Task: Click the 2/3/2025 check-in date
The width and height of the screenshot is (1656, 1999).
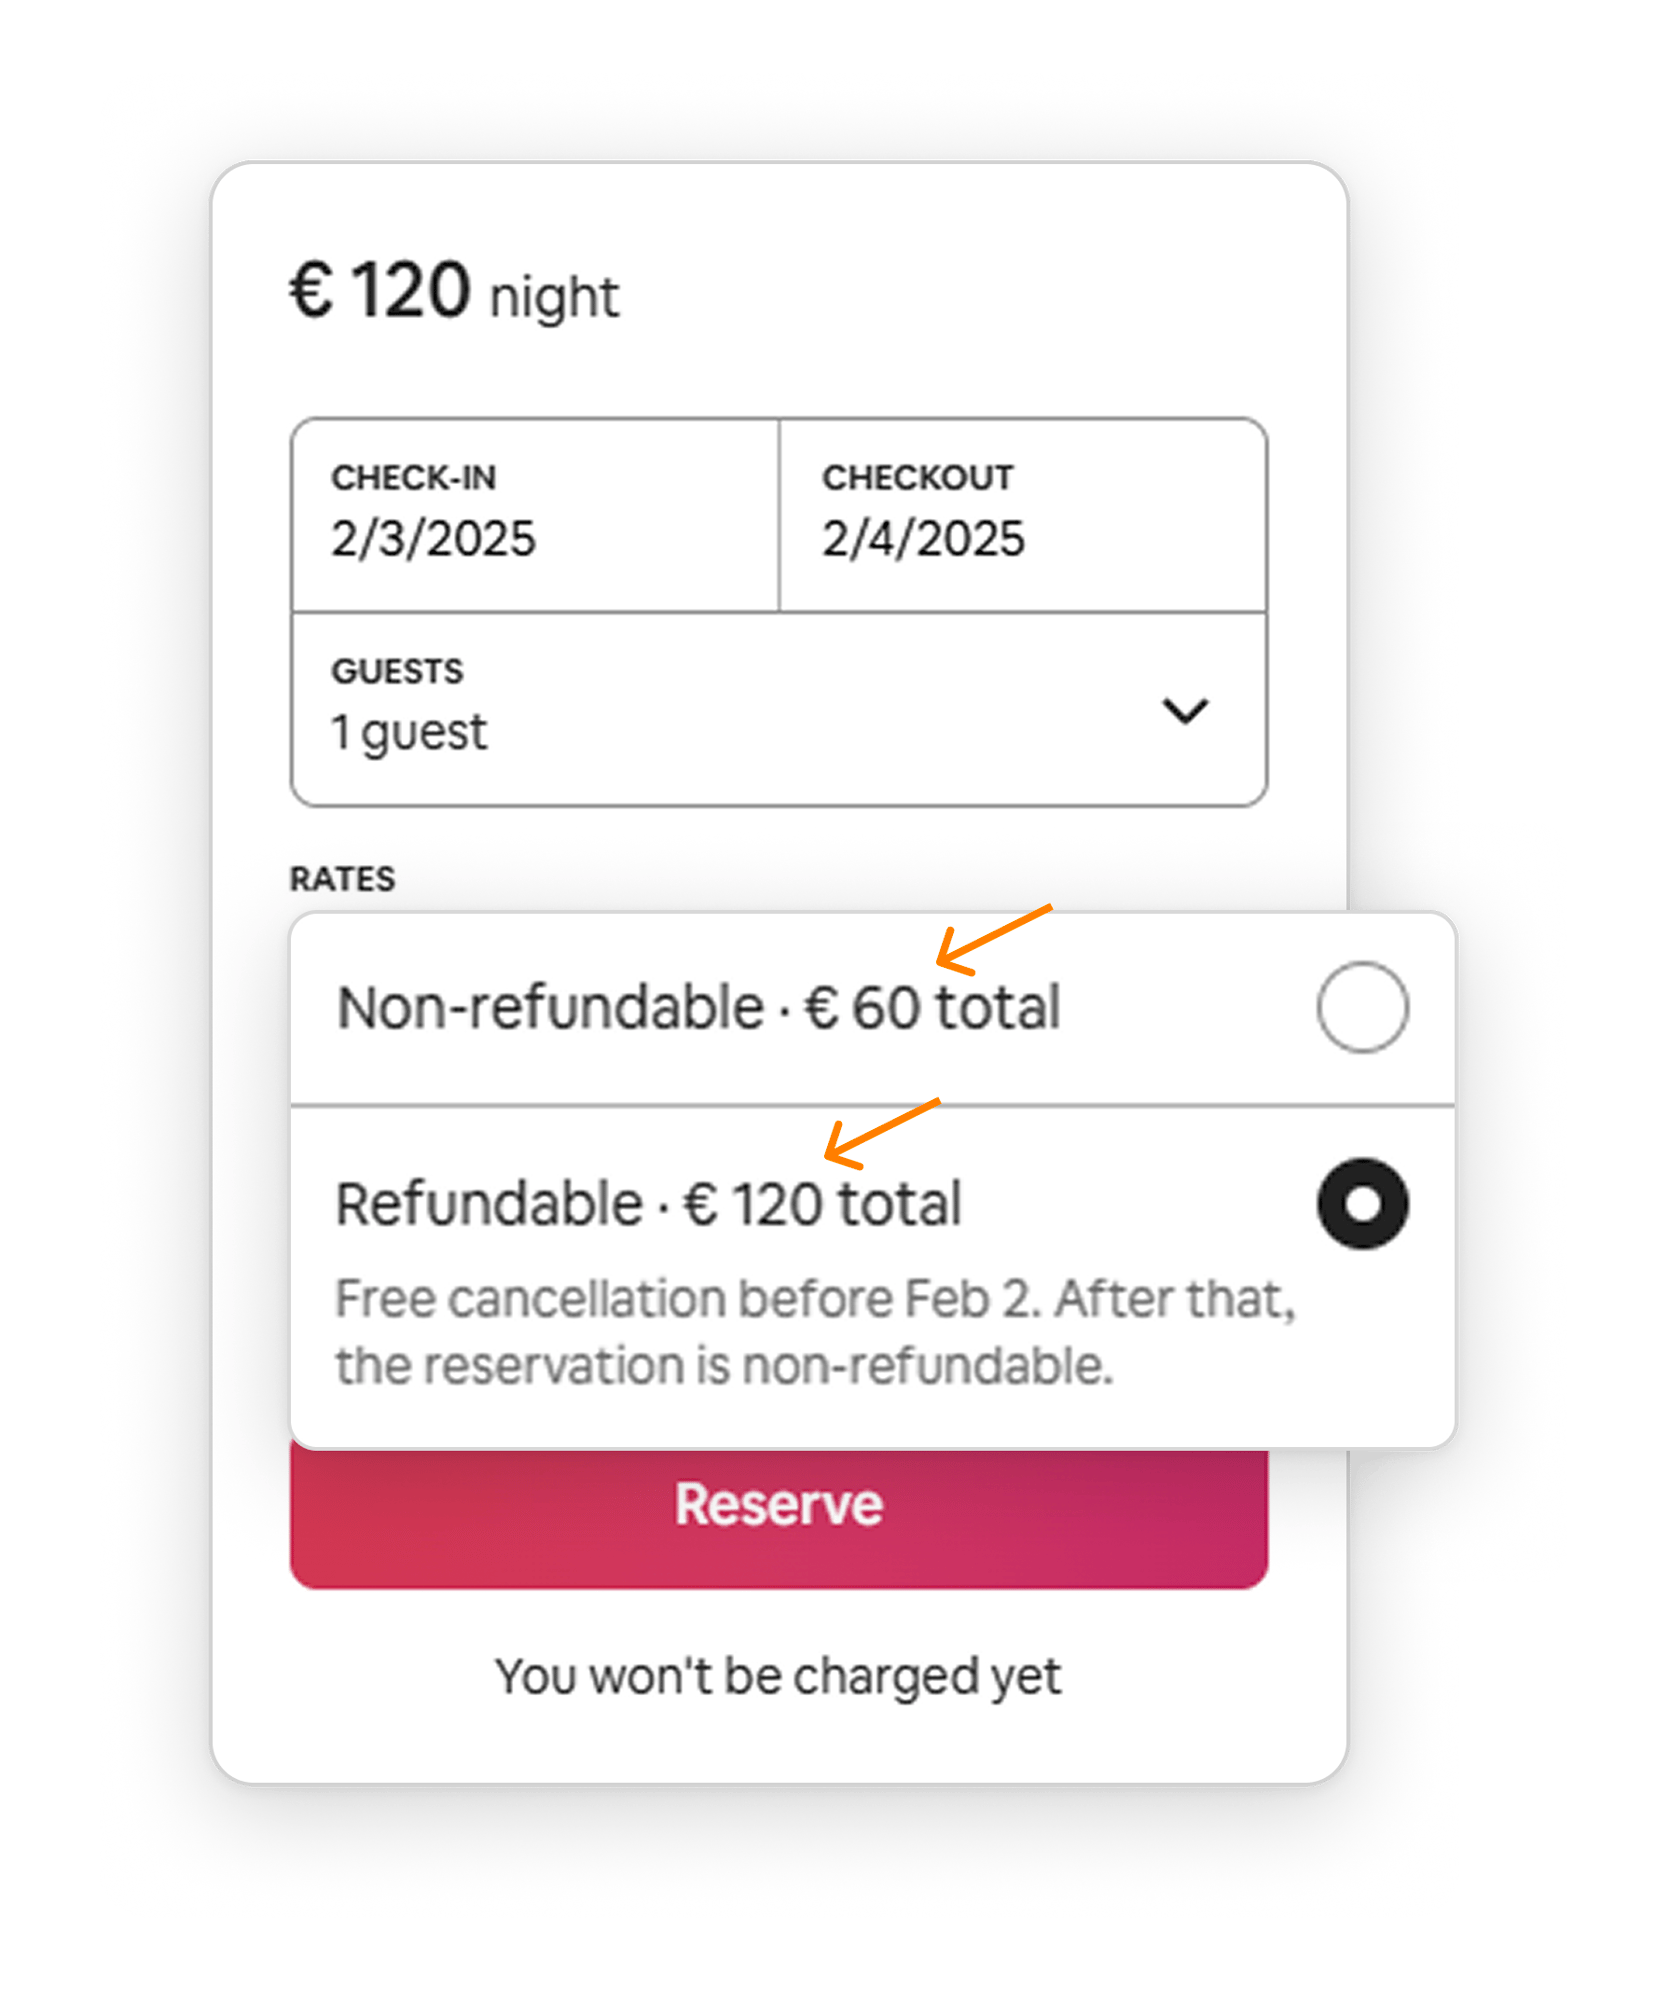Action: (x=434, y=539)
